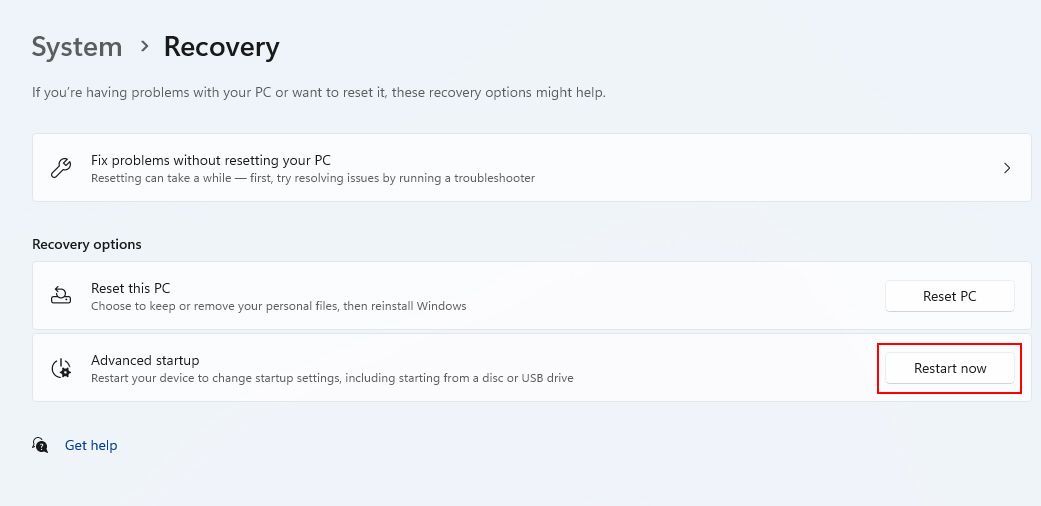Click the Recovery page heading
Viewport: 1041px width, 506px height.
[221, 47]
